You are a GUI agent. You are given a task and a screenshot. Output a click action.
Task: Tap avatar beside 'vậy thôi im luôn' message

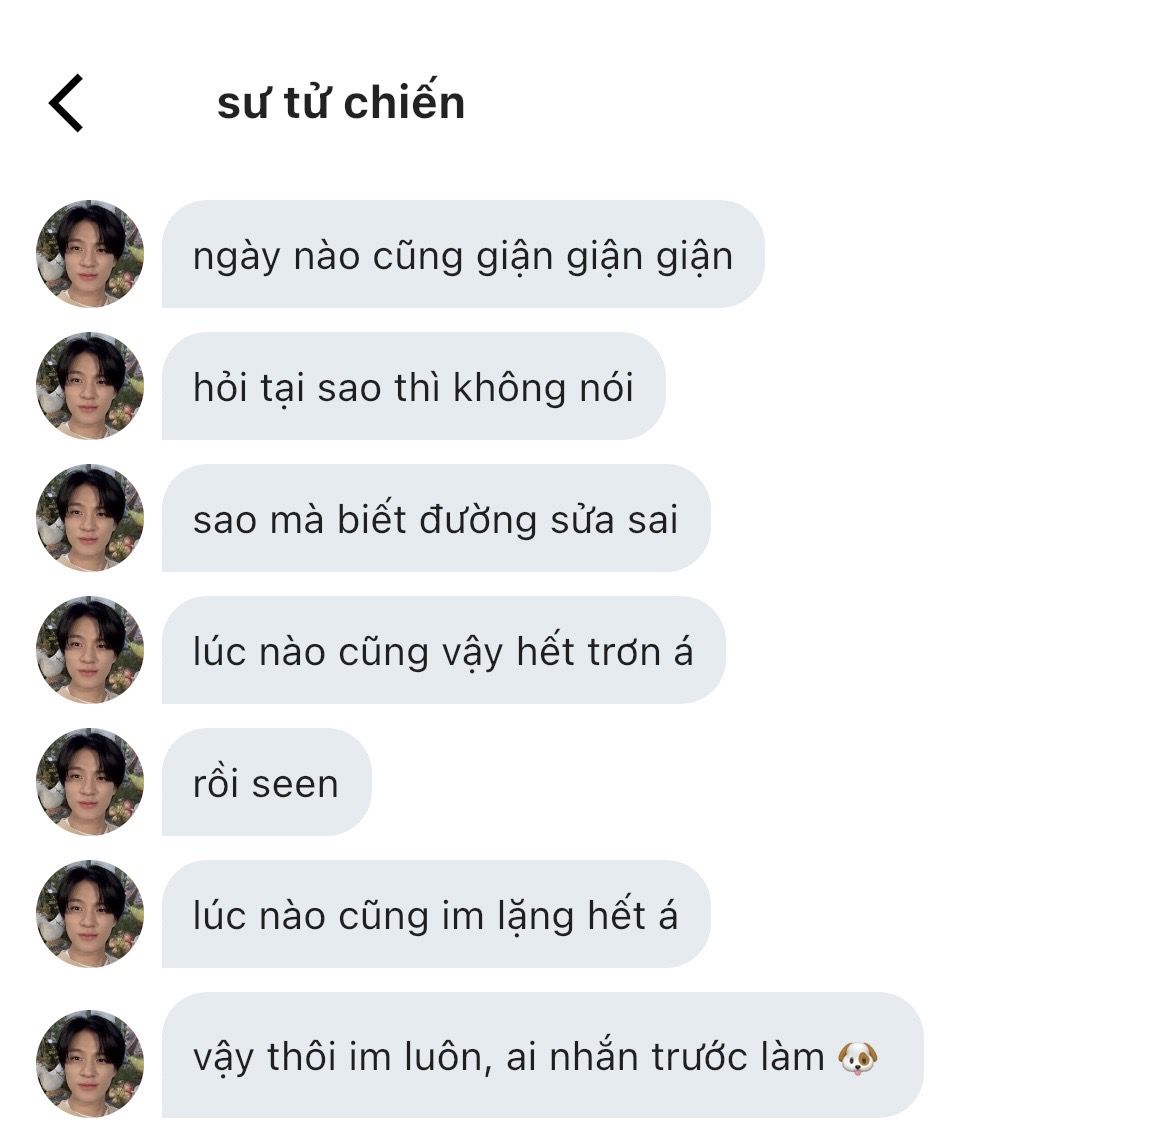pos(90,1063)
